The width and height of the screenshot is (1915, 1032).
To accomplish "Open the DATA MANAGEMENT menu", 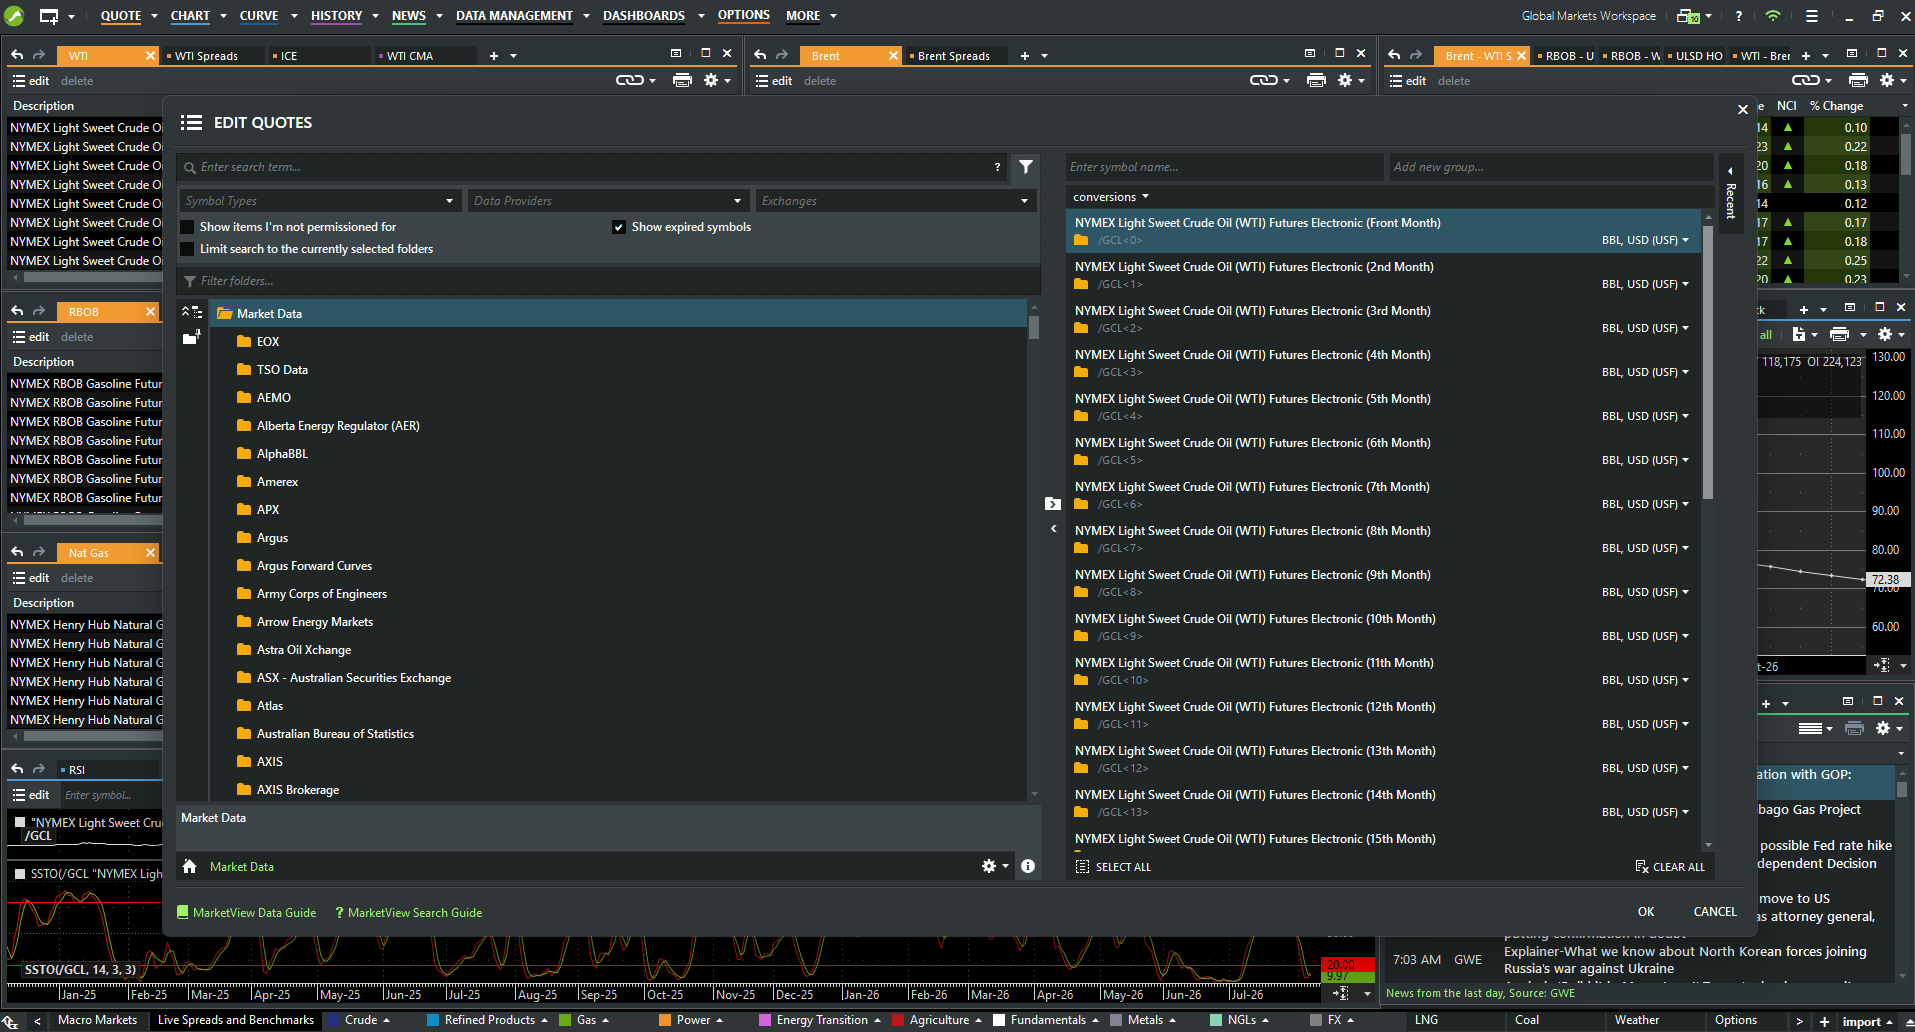I will [x=514, y=16].
